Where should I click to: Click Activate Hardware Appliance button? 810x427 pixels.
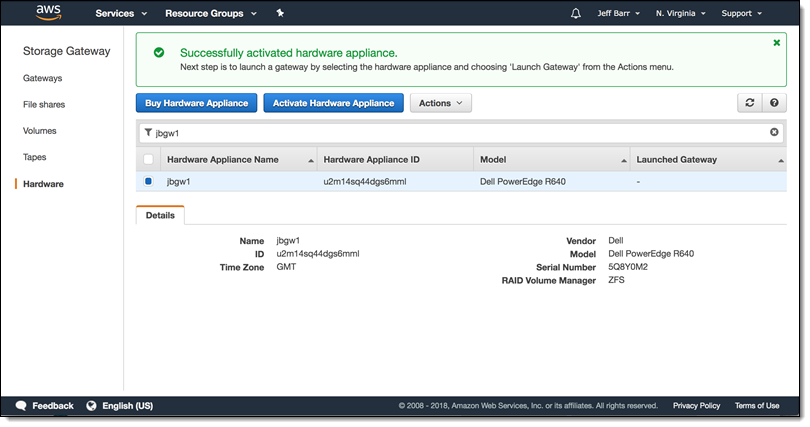coord(333,103)
